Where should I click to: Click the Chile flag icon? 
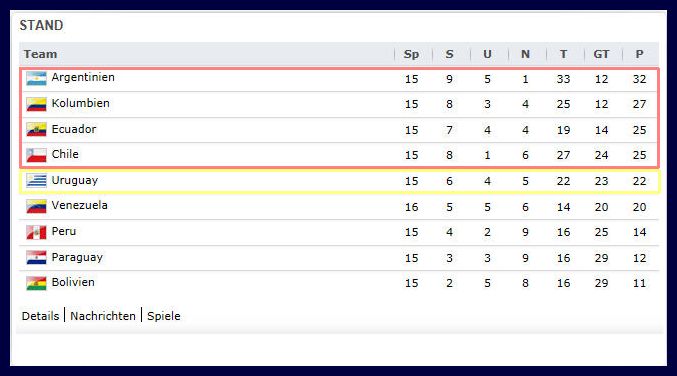pyautogui.click(x=36, y=155)
